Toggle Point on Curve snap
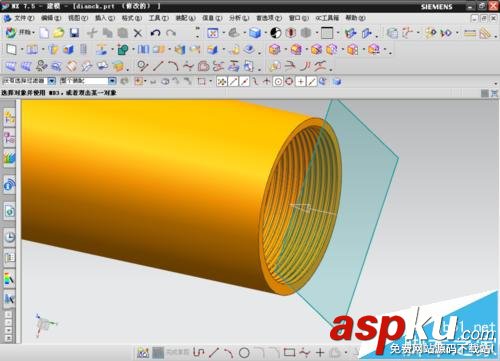 tap(312, 81)
